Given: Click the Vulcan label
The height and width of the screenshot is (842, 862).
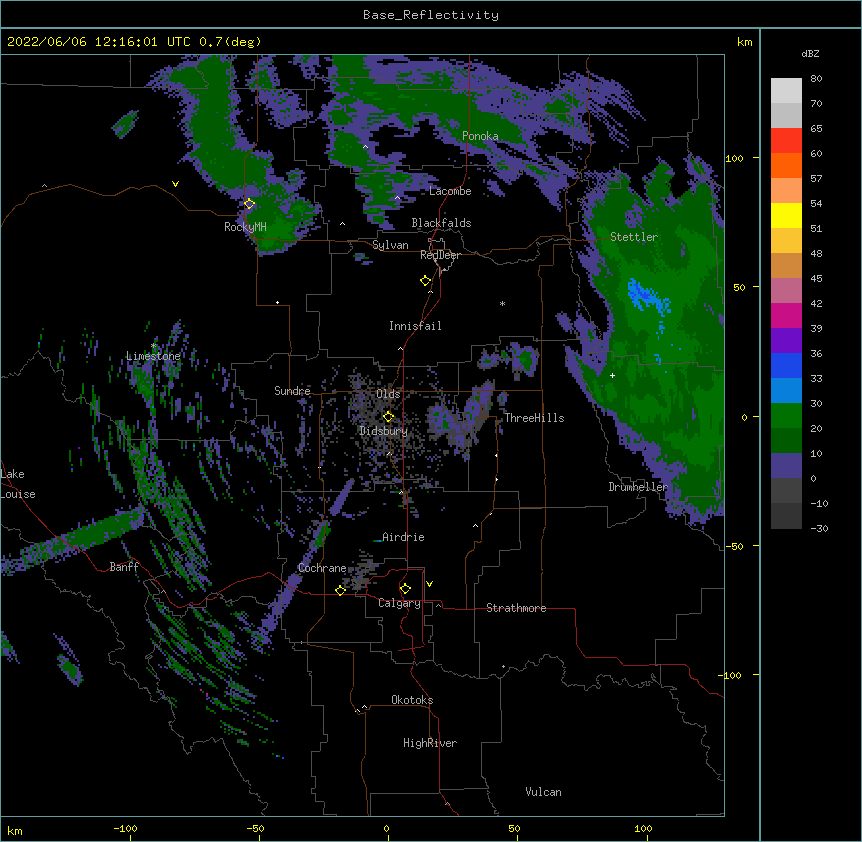Looking at the screenshot, I should pos(543,792).
